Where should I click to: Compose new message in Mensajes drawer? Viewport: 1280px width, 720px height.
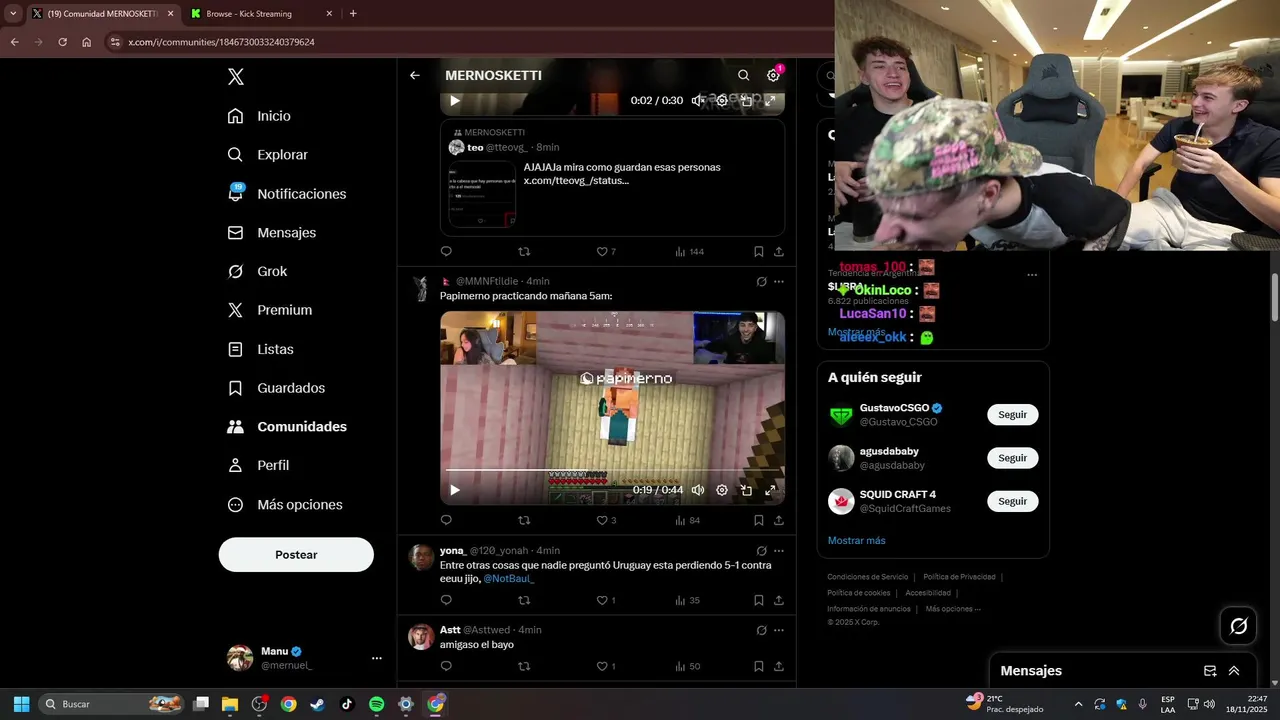pos(1210,671)
